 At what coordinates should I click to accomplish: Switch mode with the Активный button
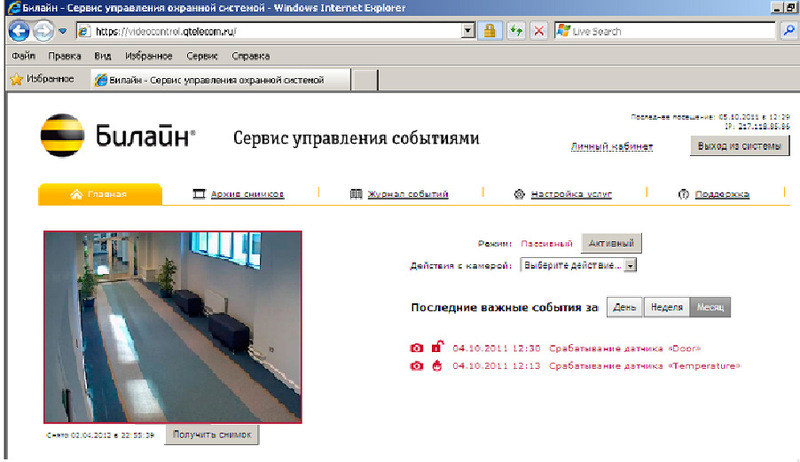(611, 243)
